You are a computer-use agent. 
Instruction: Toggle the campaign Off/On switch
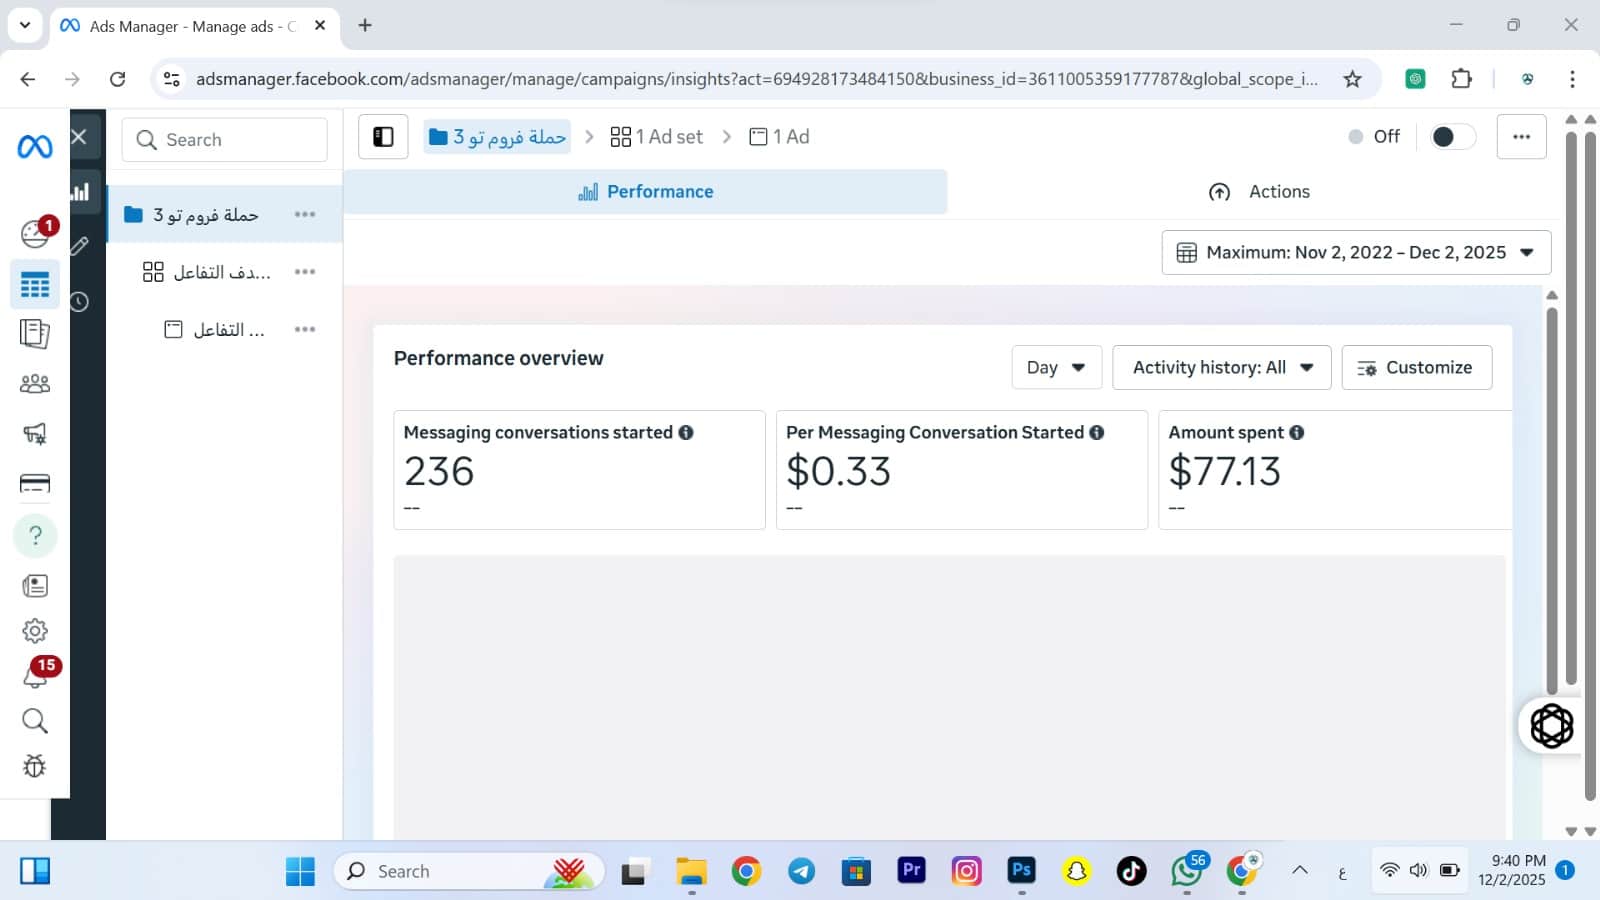pyautogui.click(x=1452, y=137)
